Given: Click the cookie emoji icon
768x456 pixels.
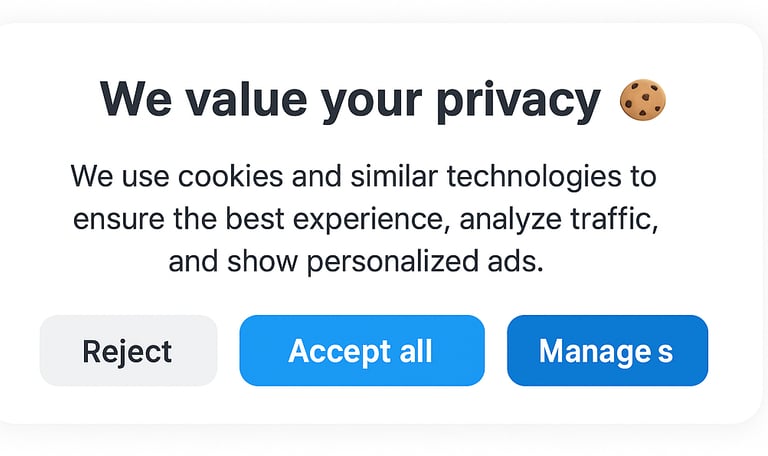Looking at the screenshot, I should coord(643,99).
